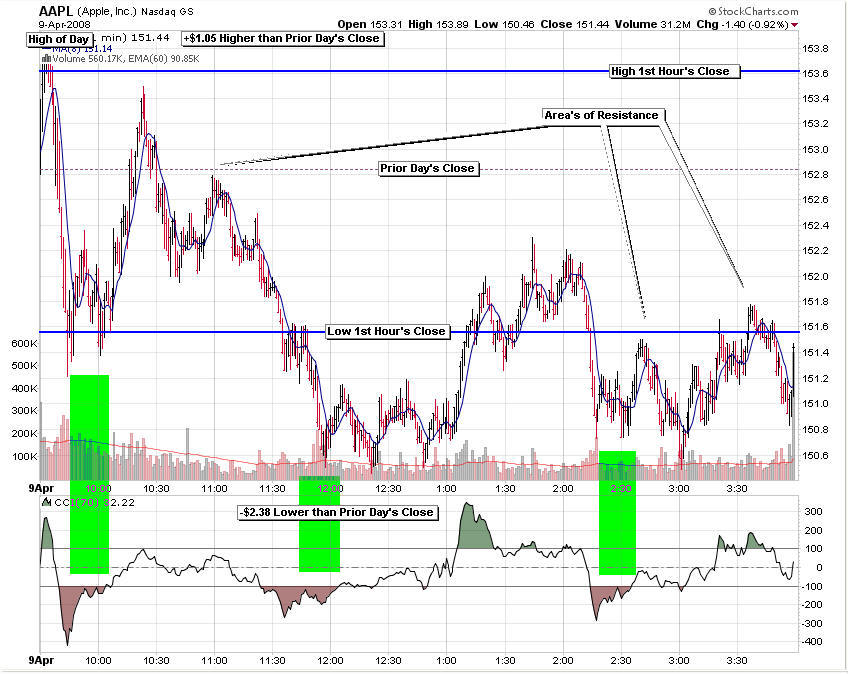Select the Open 153.31 value
This screenshot has width=852, height=674.
[370, 24]
